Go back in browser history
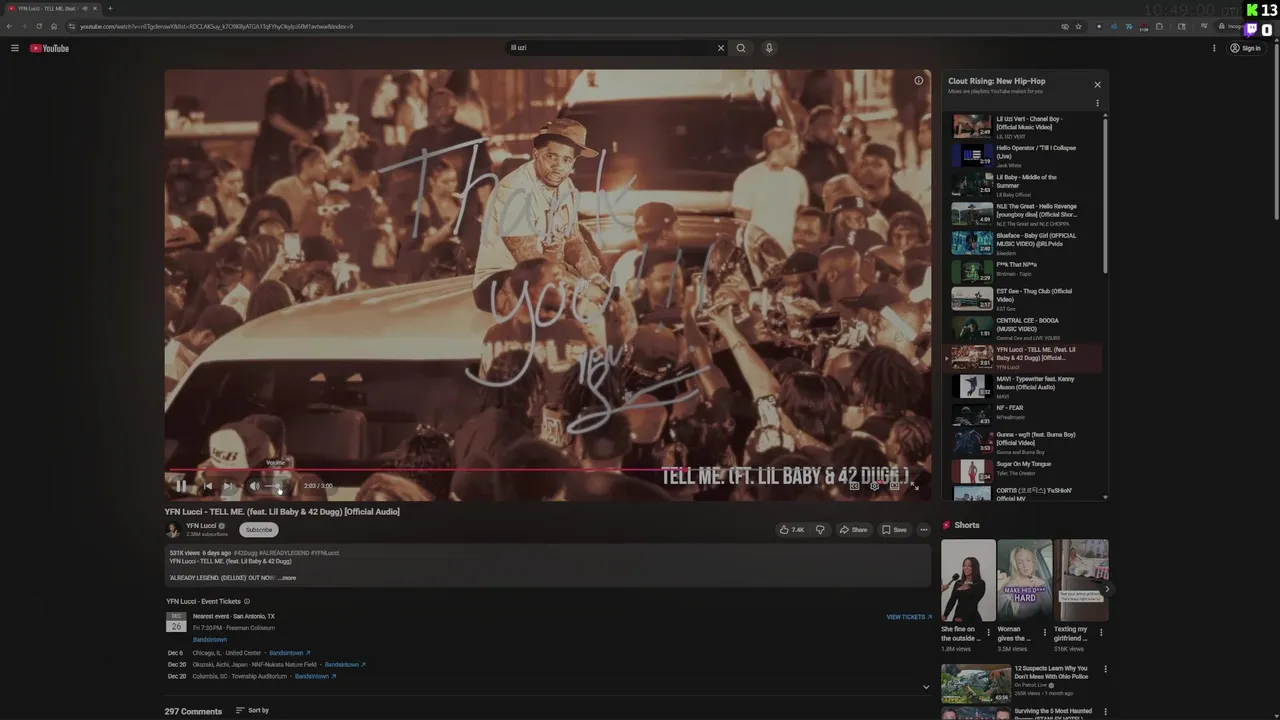Image resolution: width=1280 pixels, height=720 pixels. click(9, 26)
